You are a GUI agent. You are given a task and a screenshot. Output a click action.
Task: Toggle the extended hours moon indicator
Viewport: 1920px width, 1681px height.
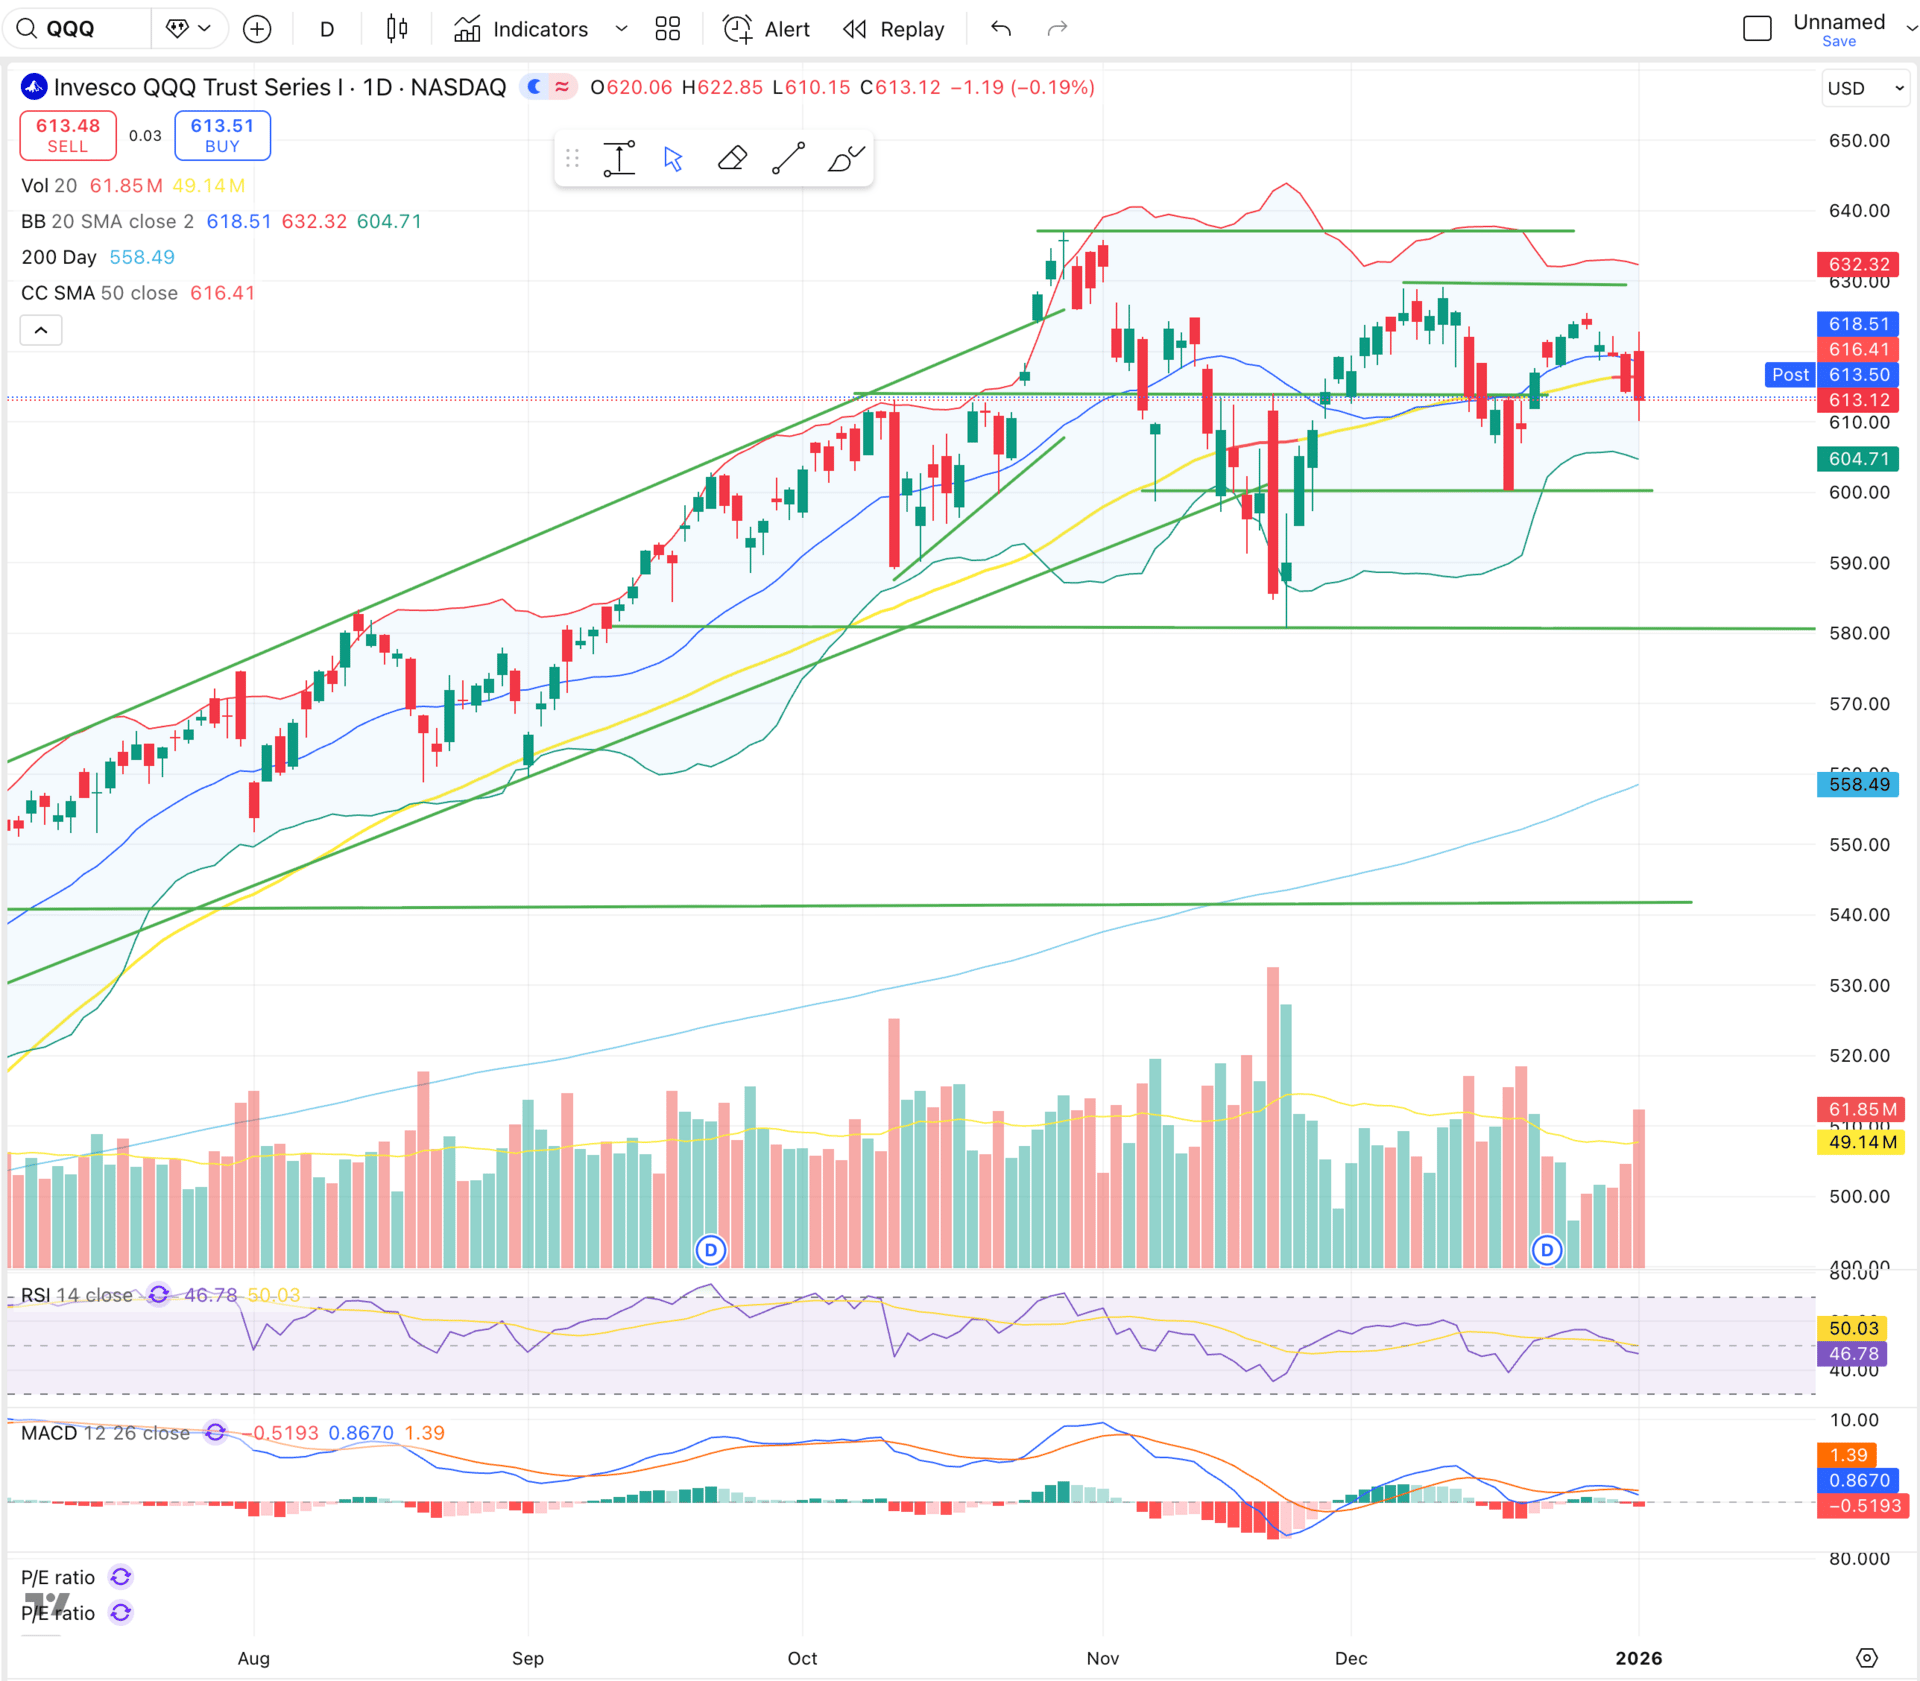tap(535, 87)
